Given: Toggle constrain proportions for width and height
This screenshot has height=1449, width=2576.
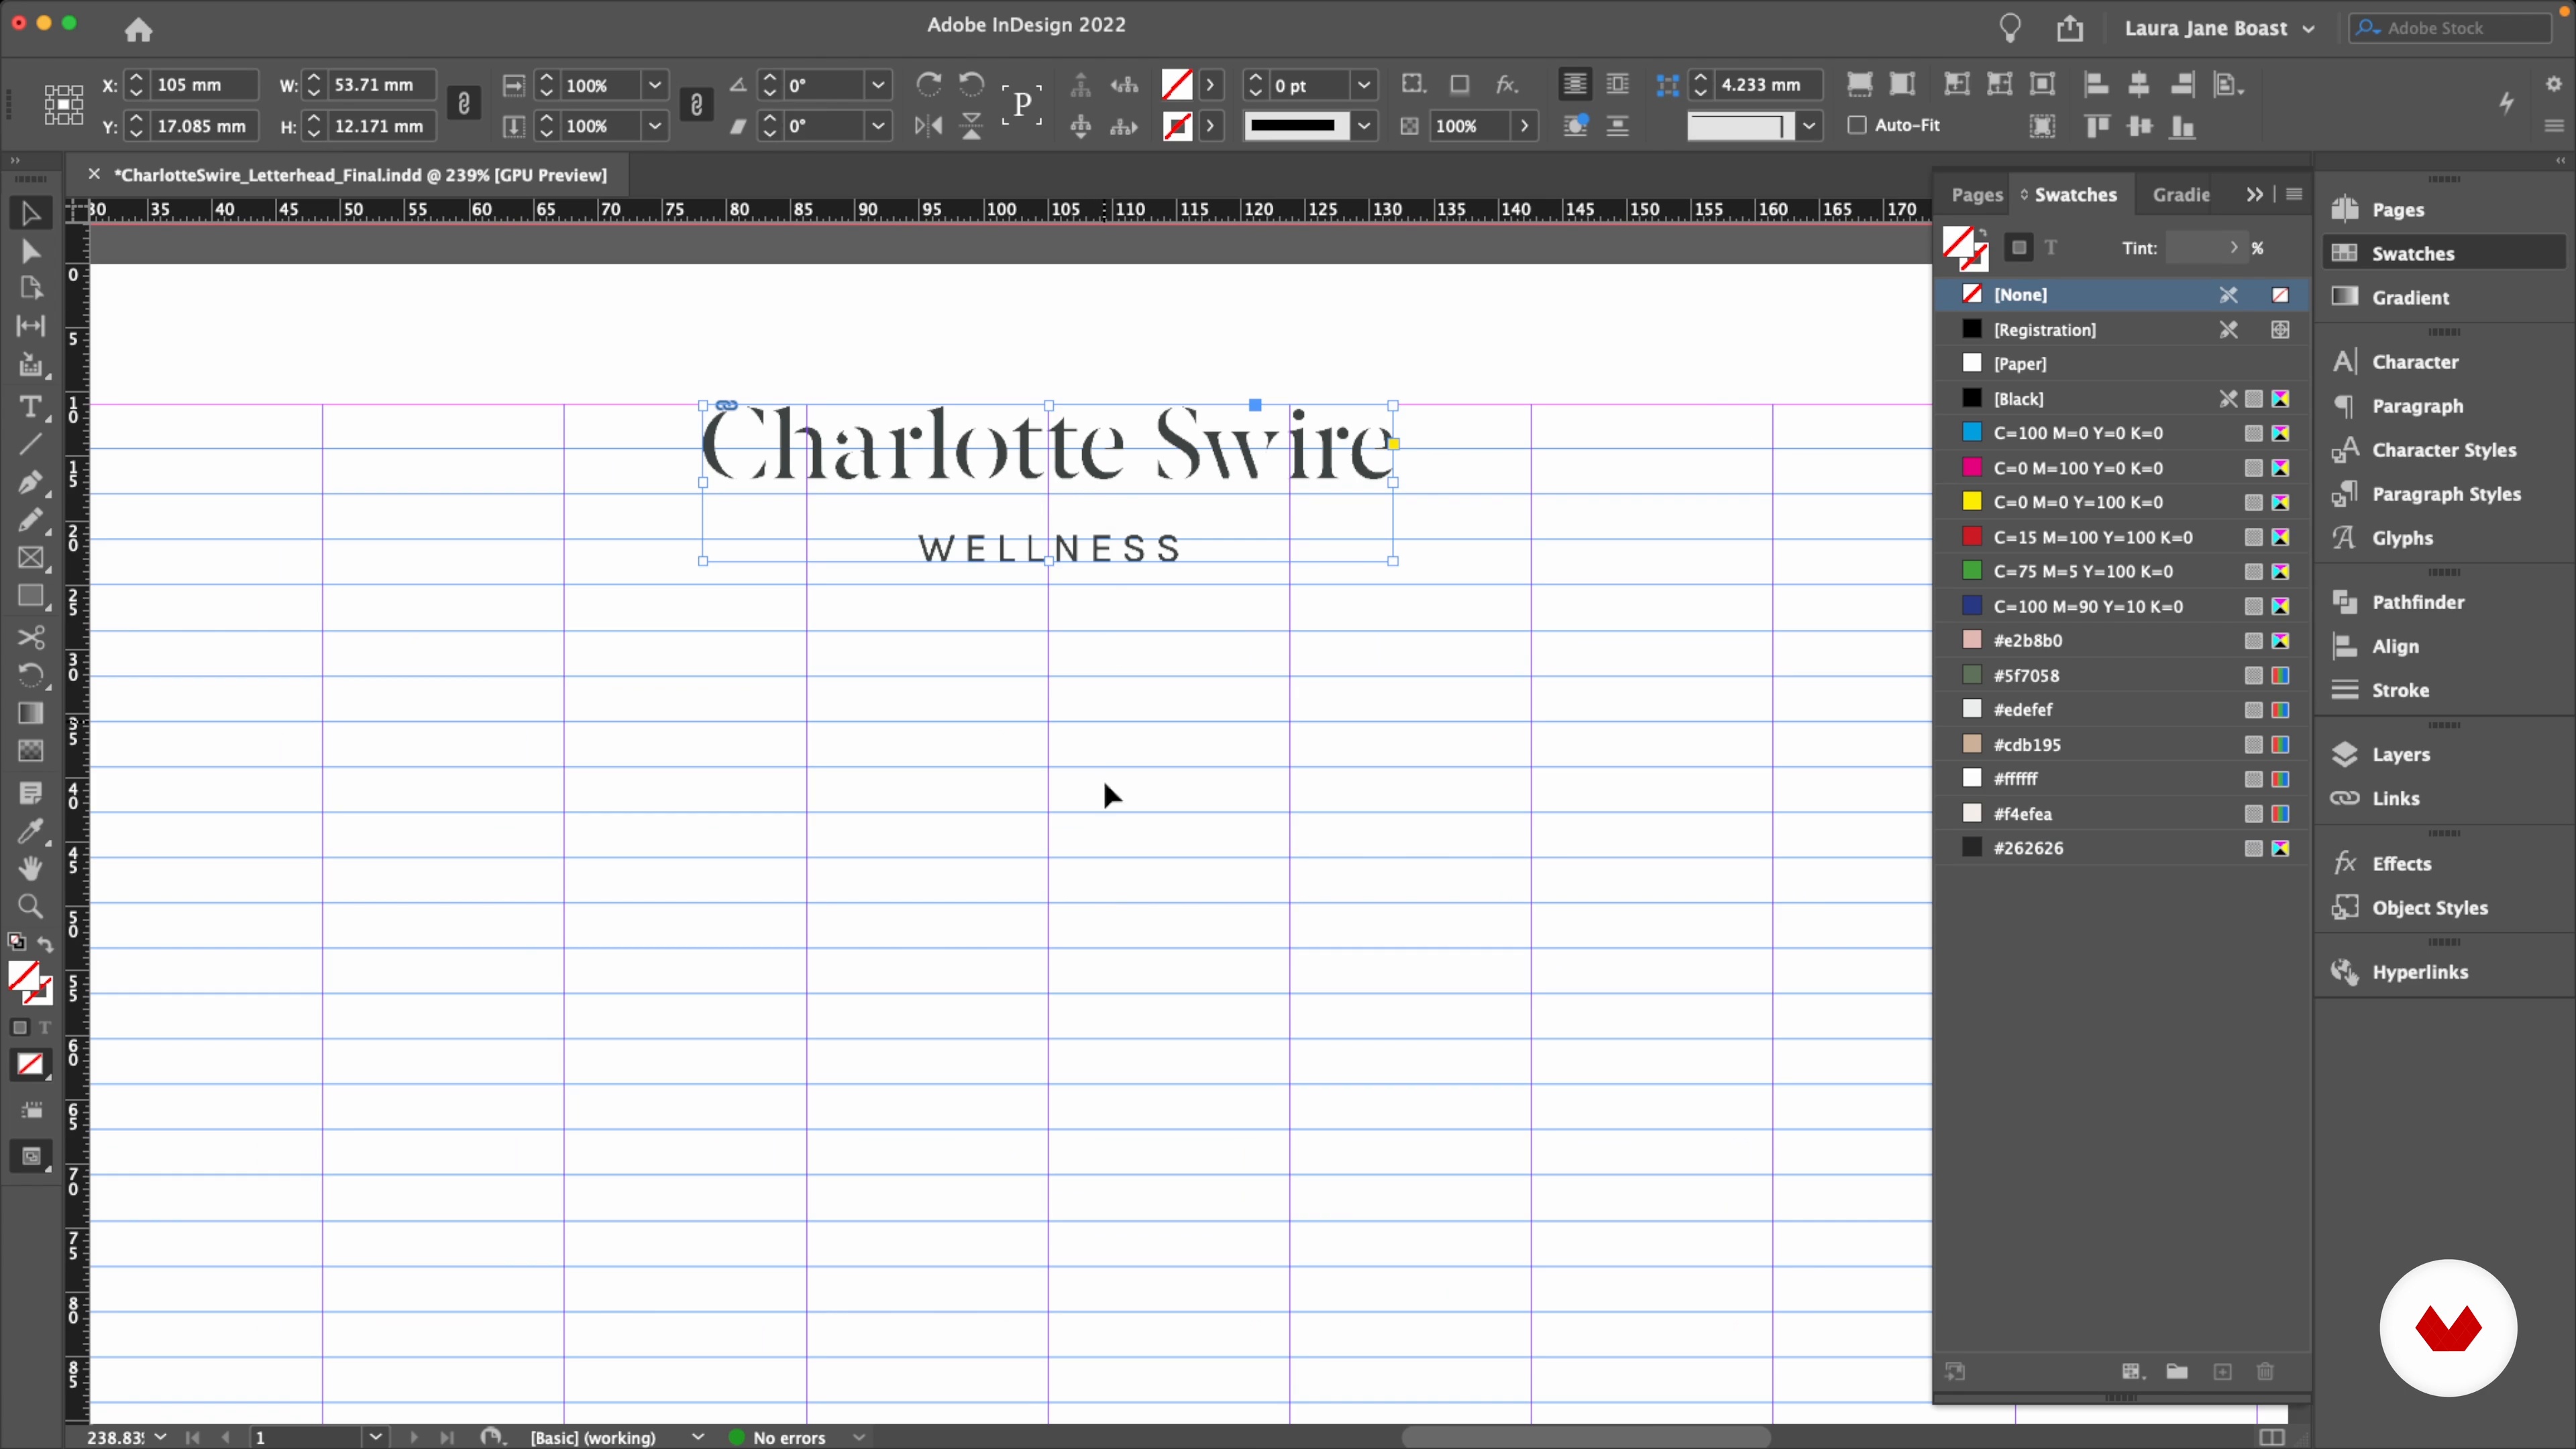Looking at the screenshot, I should [464, 104].
